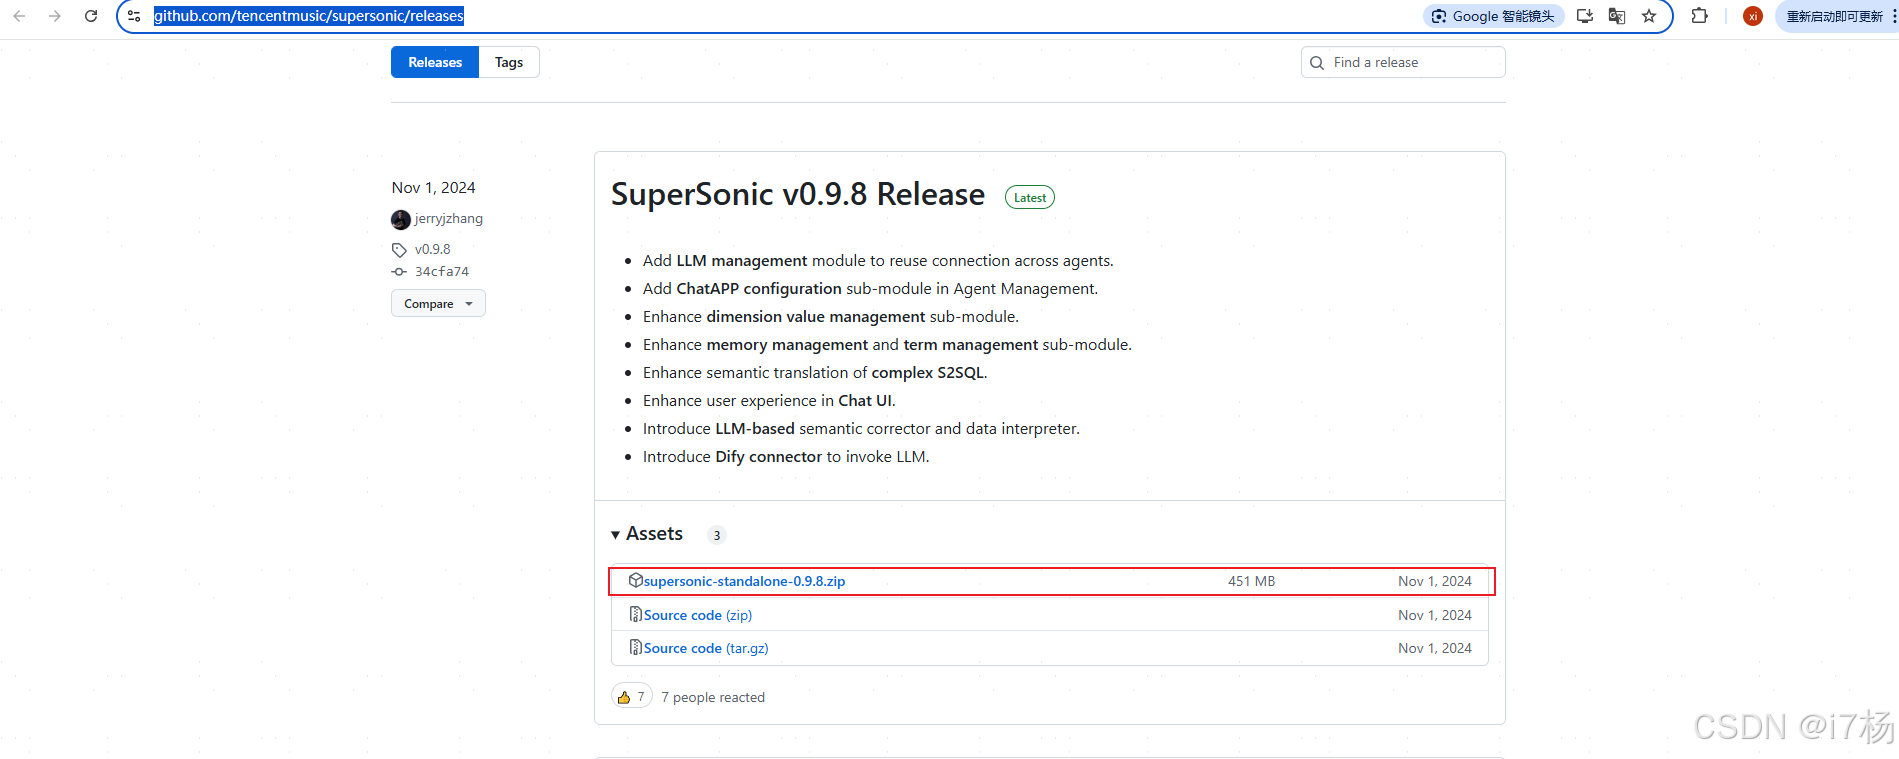Download Source code (zip)
The image size is (1899, 759).
pos(698,615)
